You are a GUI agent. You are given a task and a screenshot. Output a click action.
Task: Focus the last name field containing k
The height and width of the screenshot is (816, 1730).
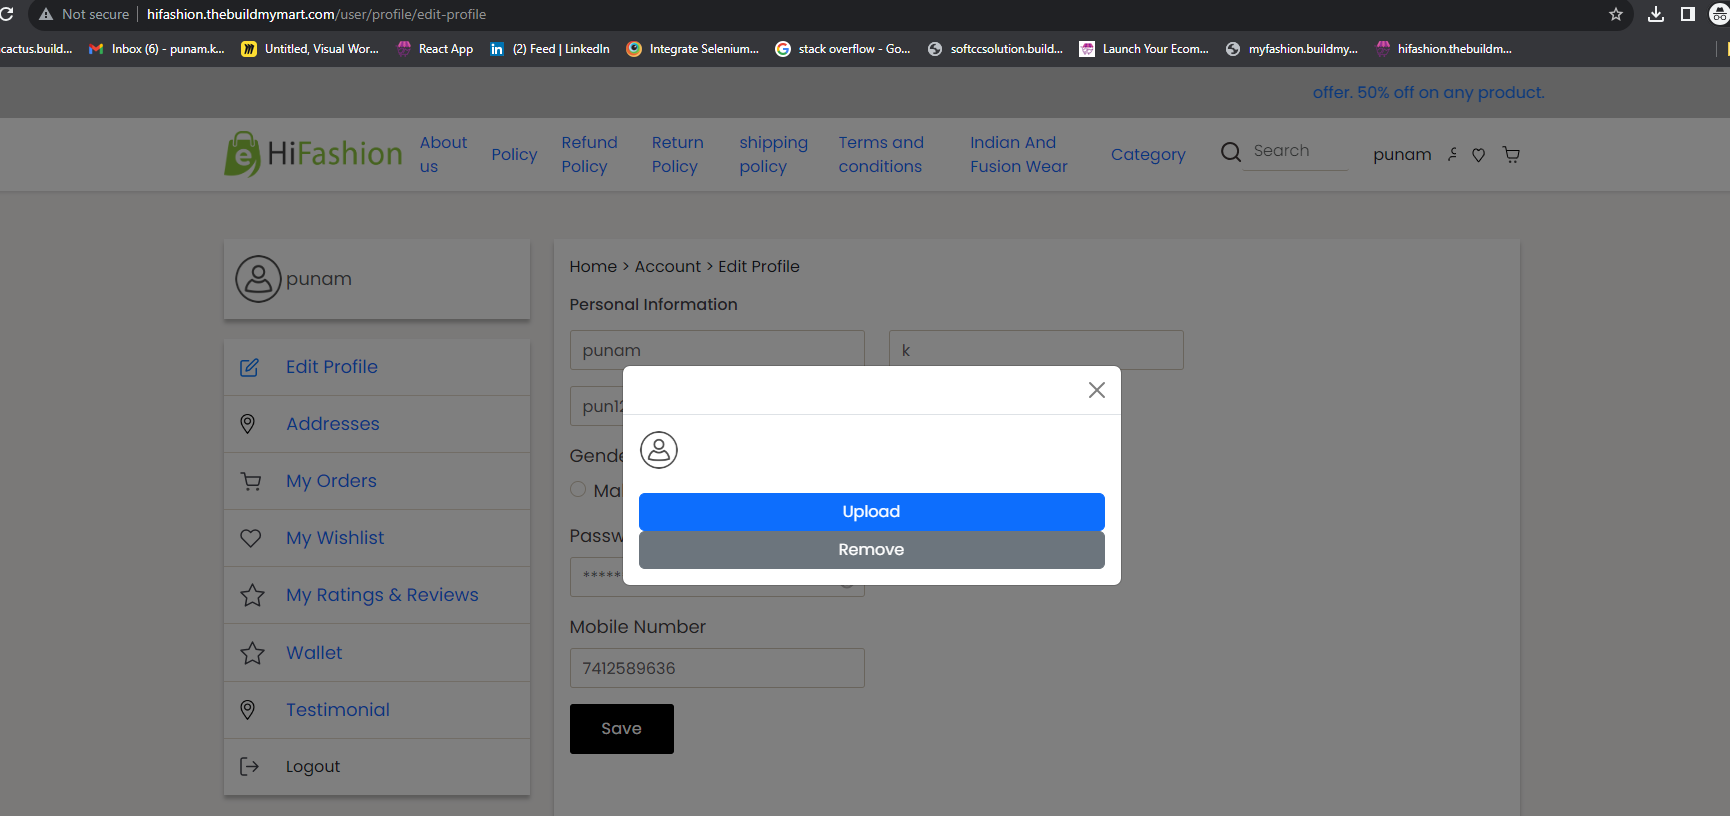click(x=1036, y=350)
